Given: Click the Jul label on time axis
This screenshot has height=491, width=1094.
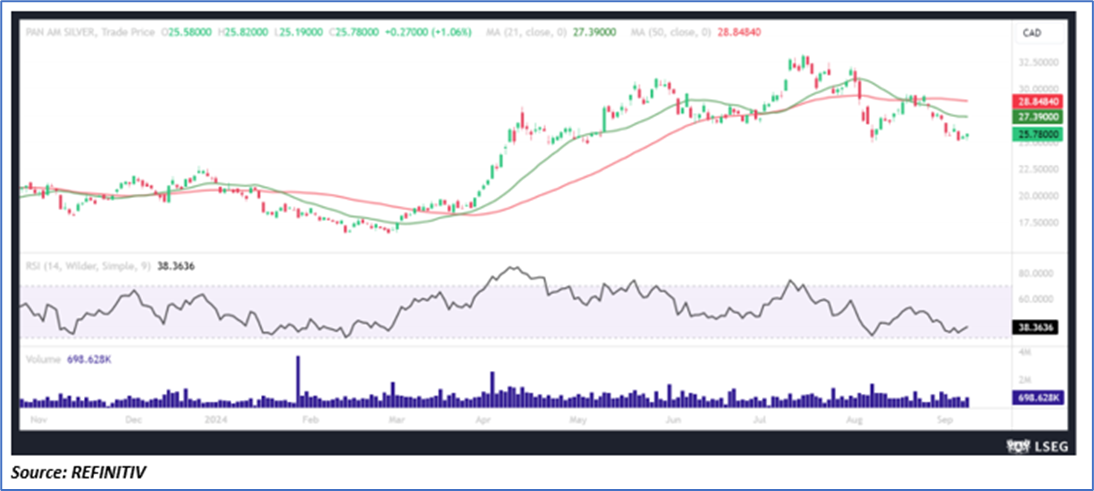Looking at the screenshot, I should [760, 421].
